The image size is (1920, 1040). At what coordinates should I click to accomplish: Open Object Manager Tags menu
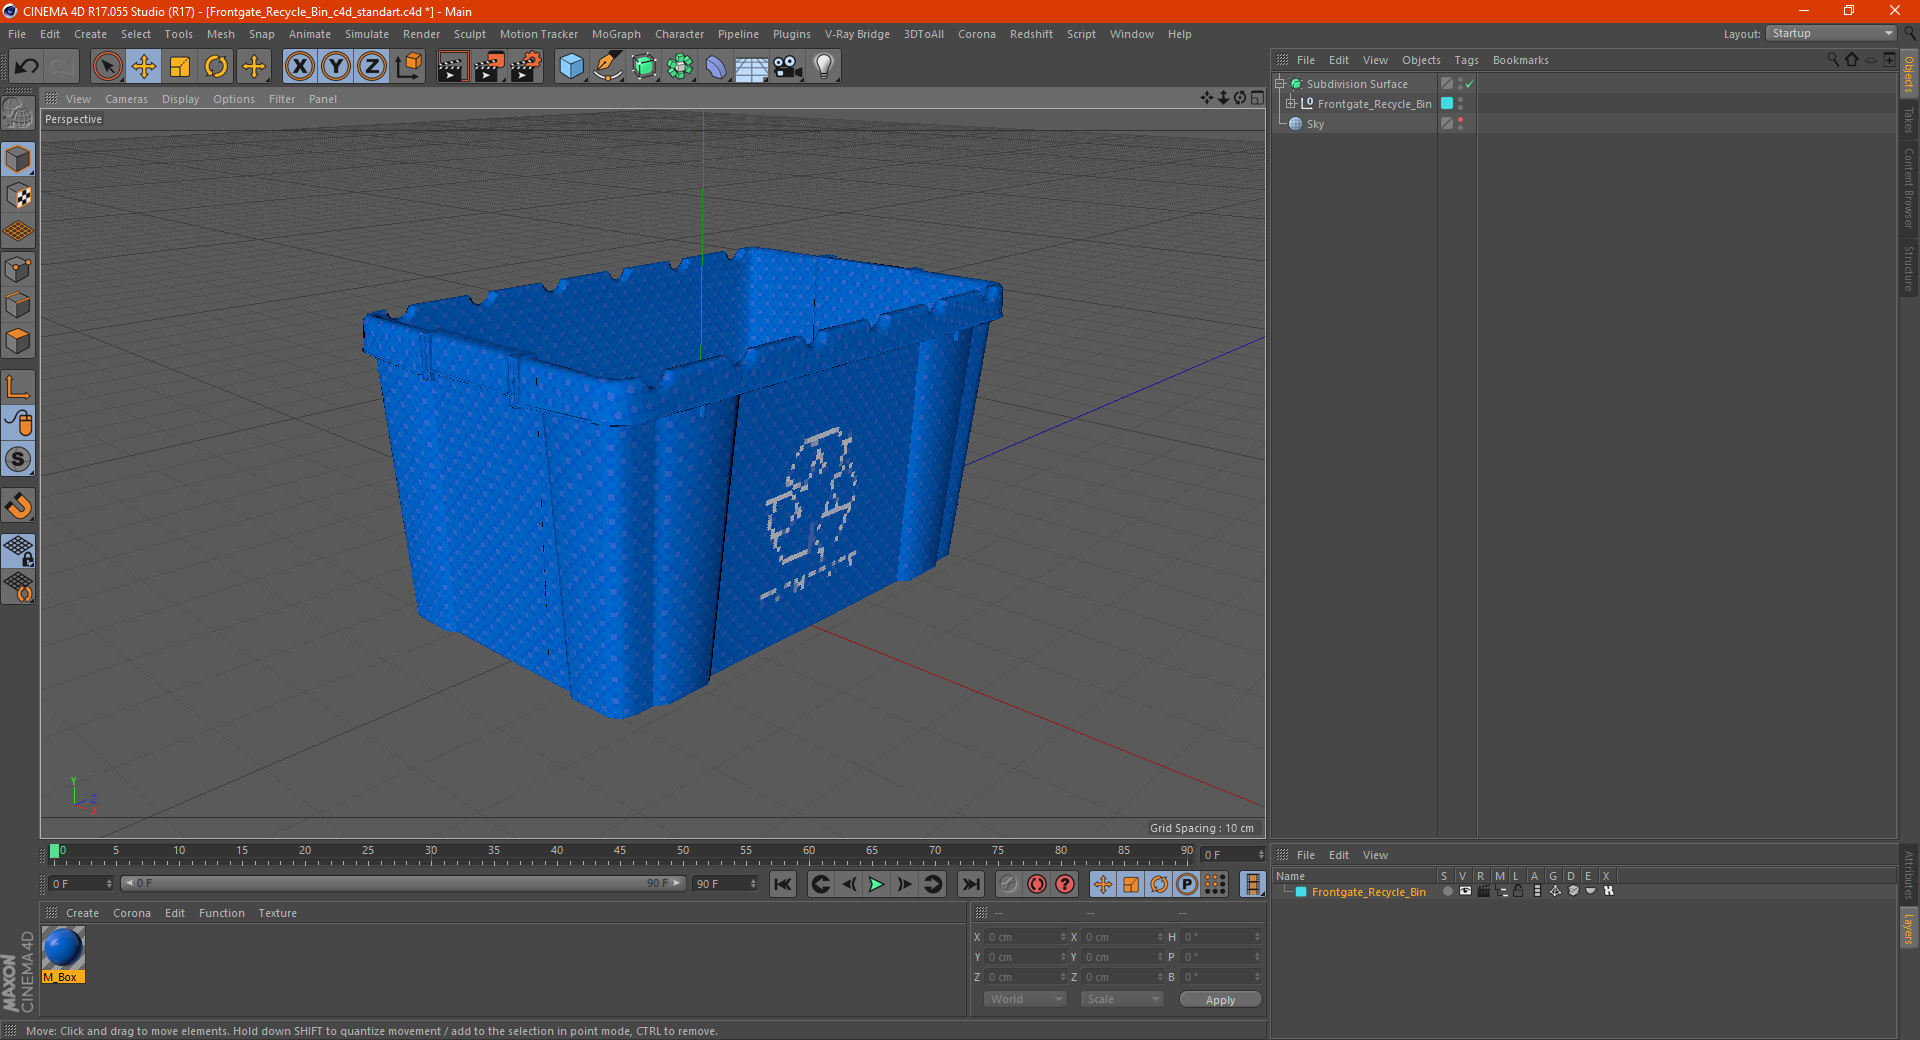click(x=1466, y=60)
